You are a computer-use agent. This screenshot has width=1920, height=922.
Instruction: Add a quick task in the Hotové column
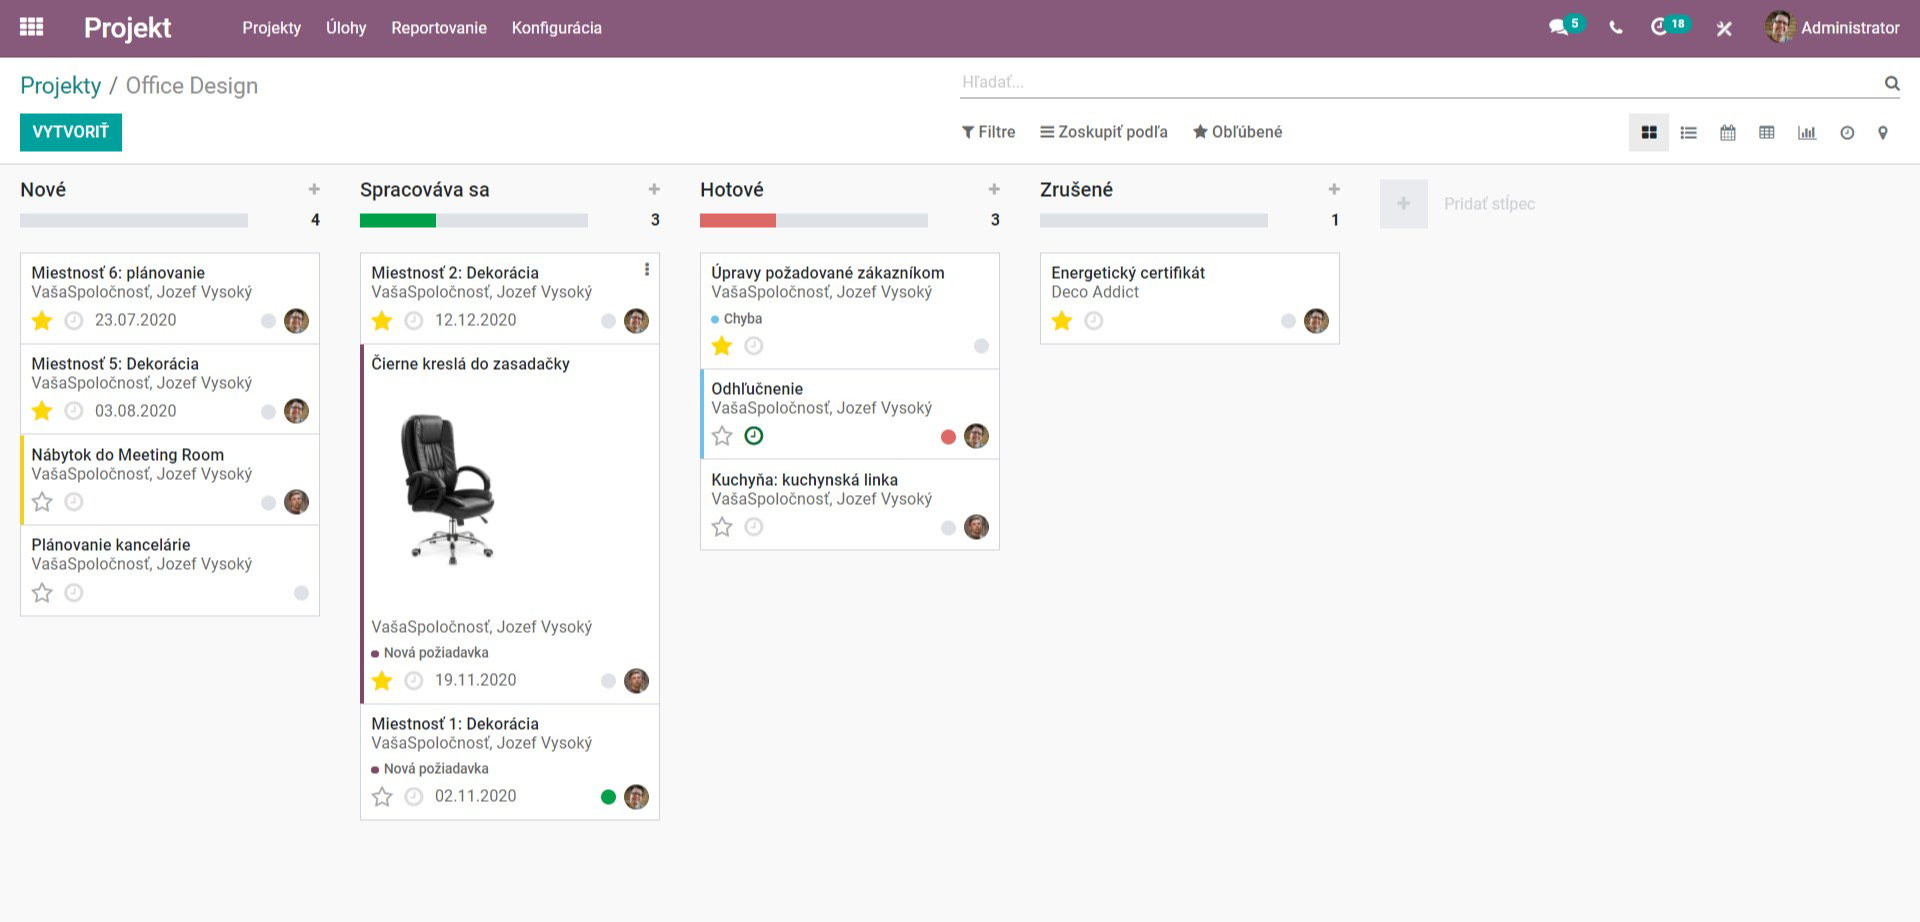[994, 189]
